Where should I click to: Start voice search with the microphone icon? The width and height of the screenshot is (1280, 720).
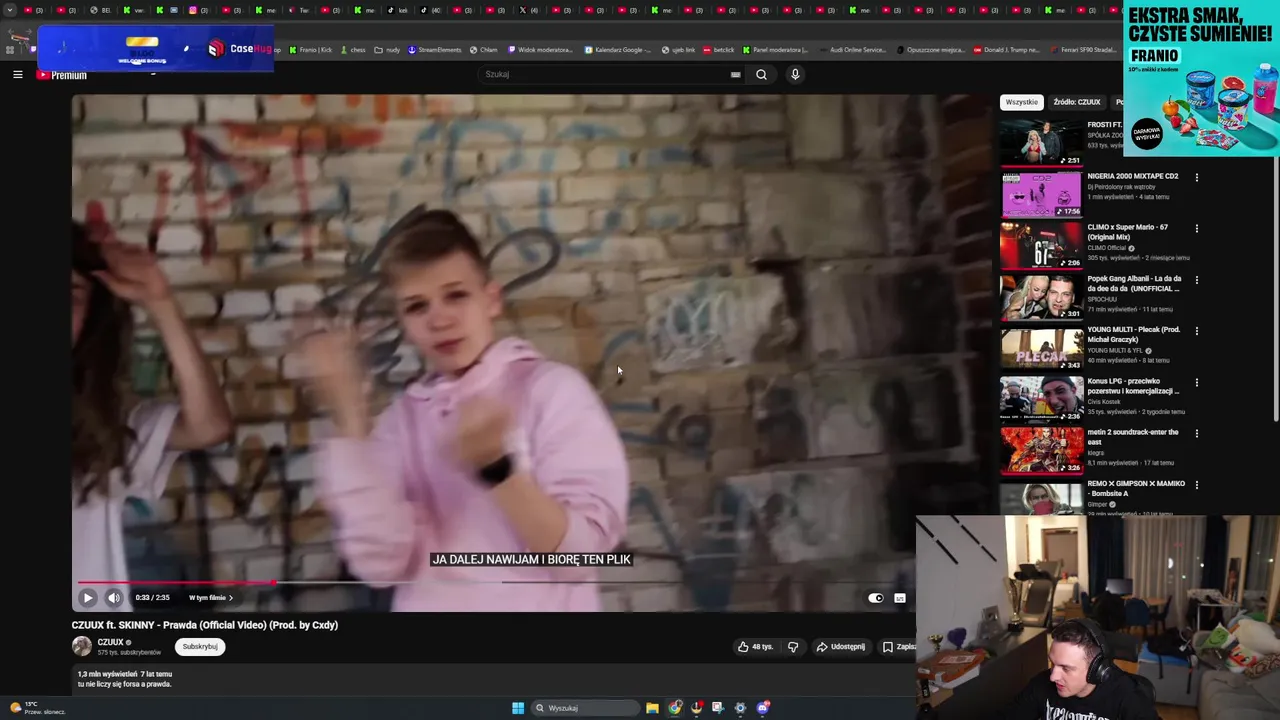pos(795,74)
